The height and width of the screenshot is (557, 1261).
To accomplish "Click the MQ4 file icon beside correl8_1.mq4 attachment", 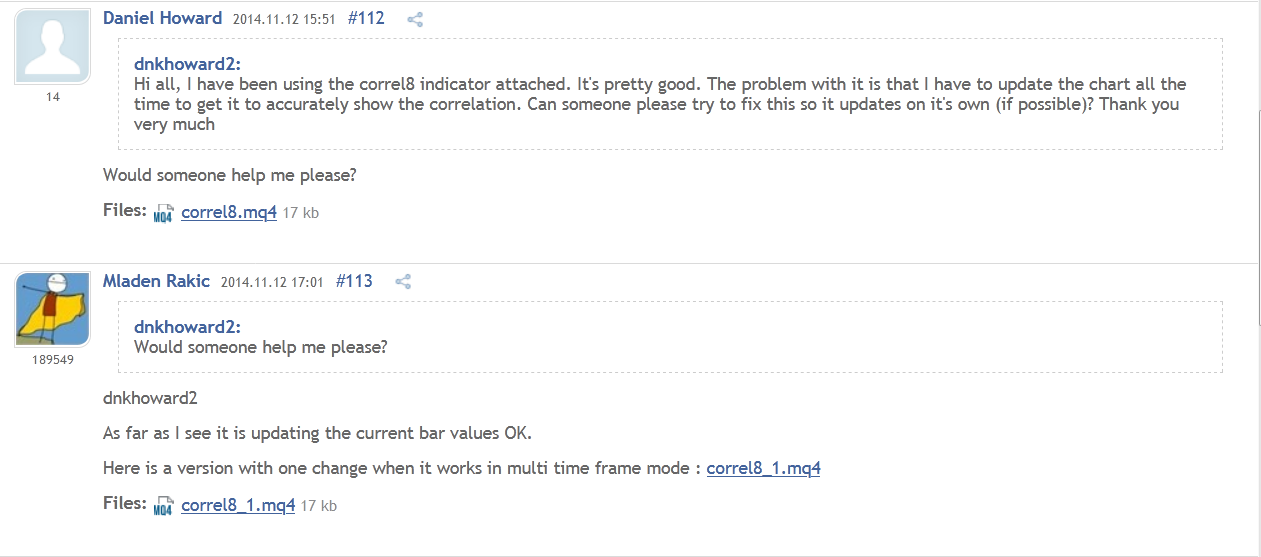I will (x=163, y=506).
